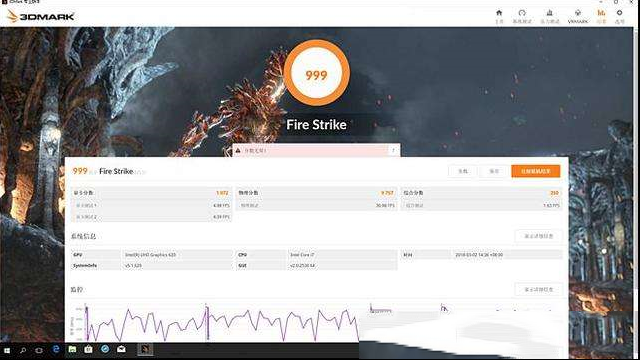
Task: Select the VRMARK navigation icon
Action: point(578,16)
